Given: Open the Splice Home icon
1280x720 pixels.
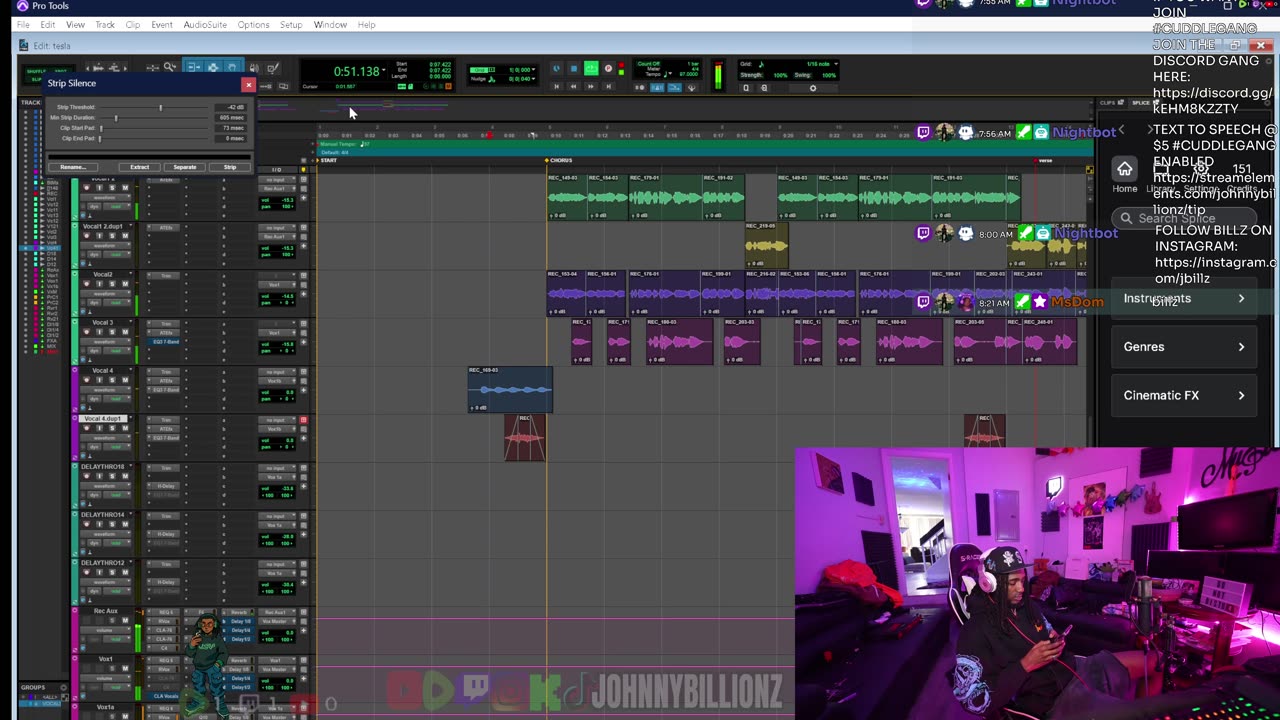Looking at the screenshot, I should (1125, 169).
